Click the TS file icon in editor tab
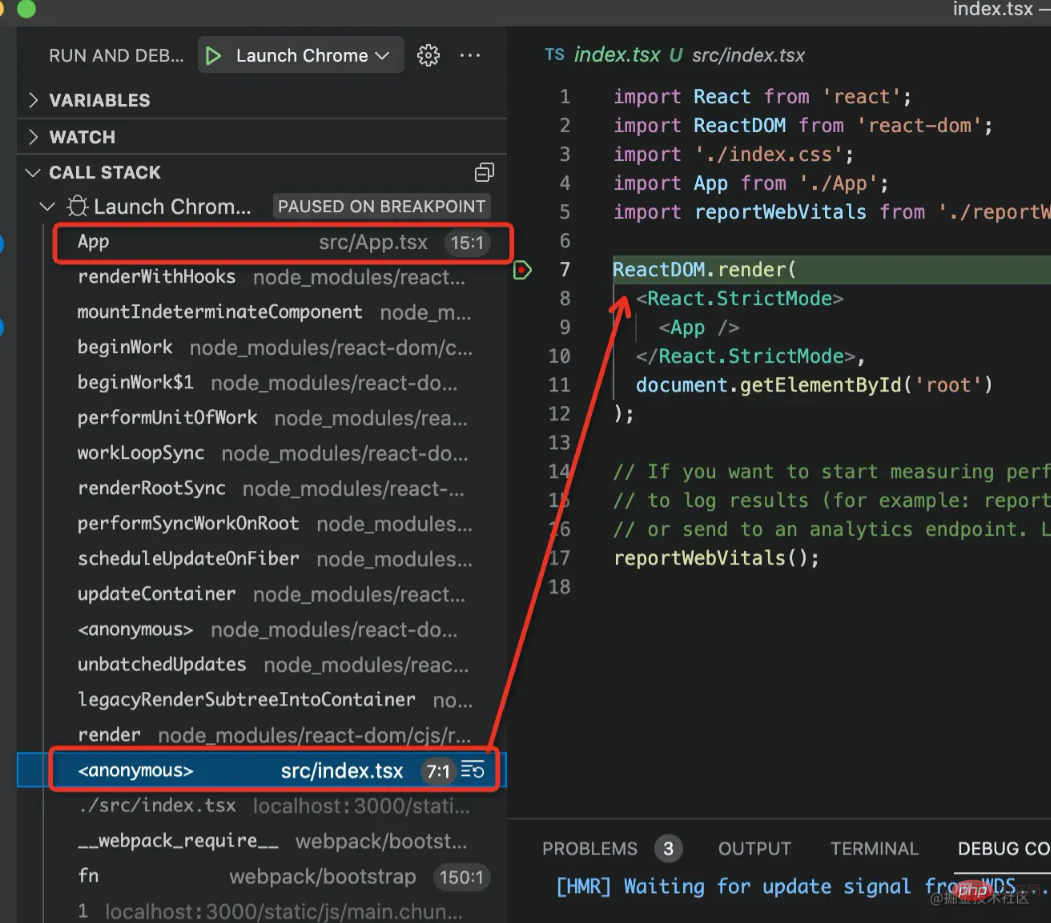Viewport: 1051px width, 923px height. [555, 55]
